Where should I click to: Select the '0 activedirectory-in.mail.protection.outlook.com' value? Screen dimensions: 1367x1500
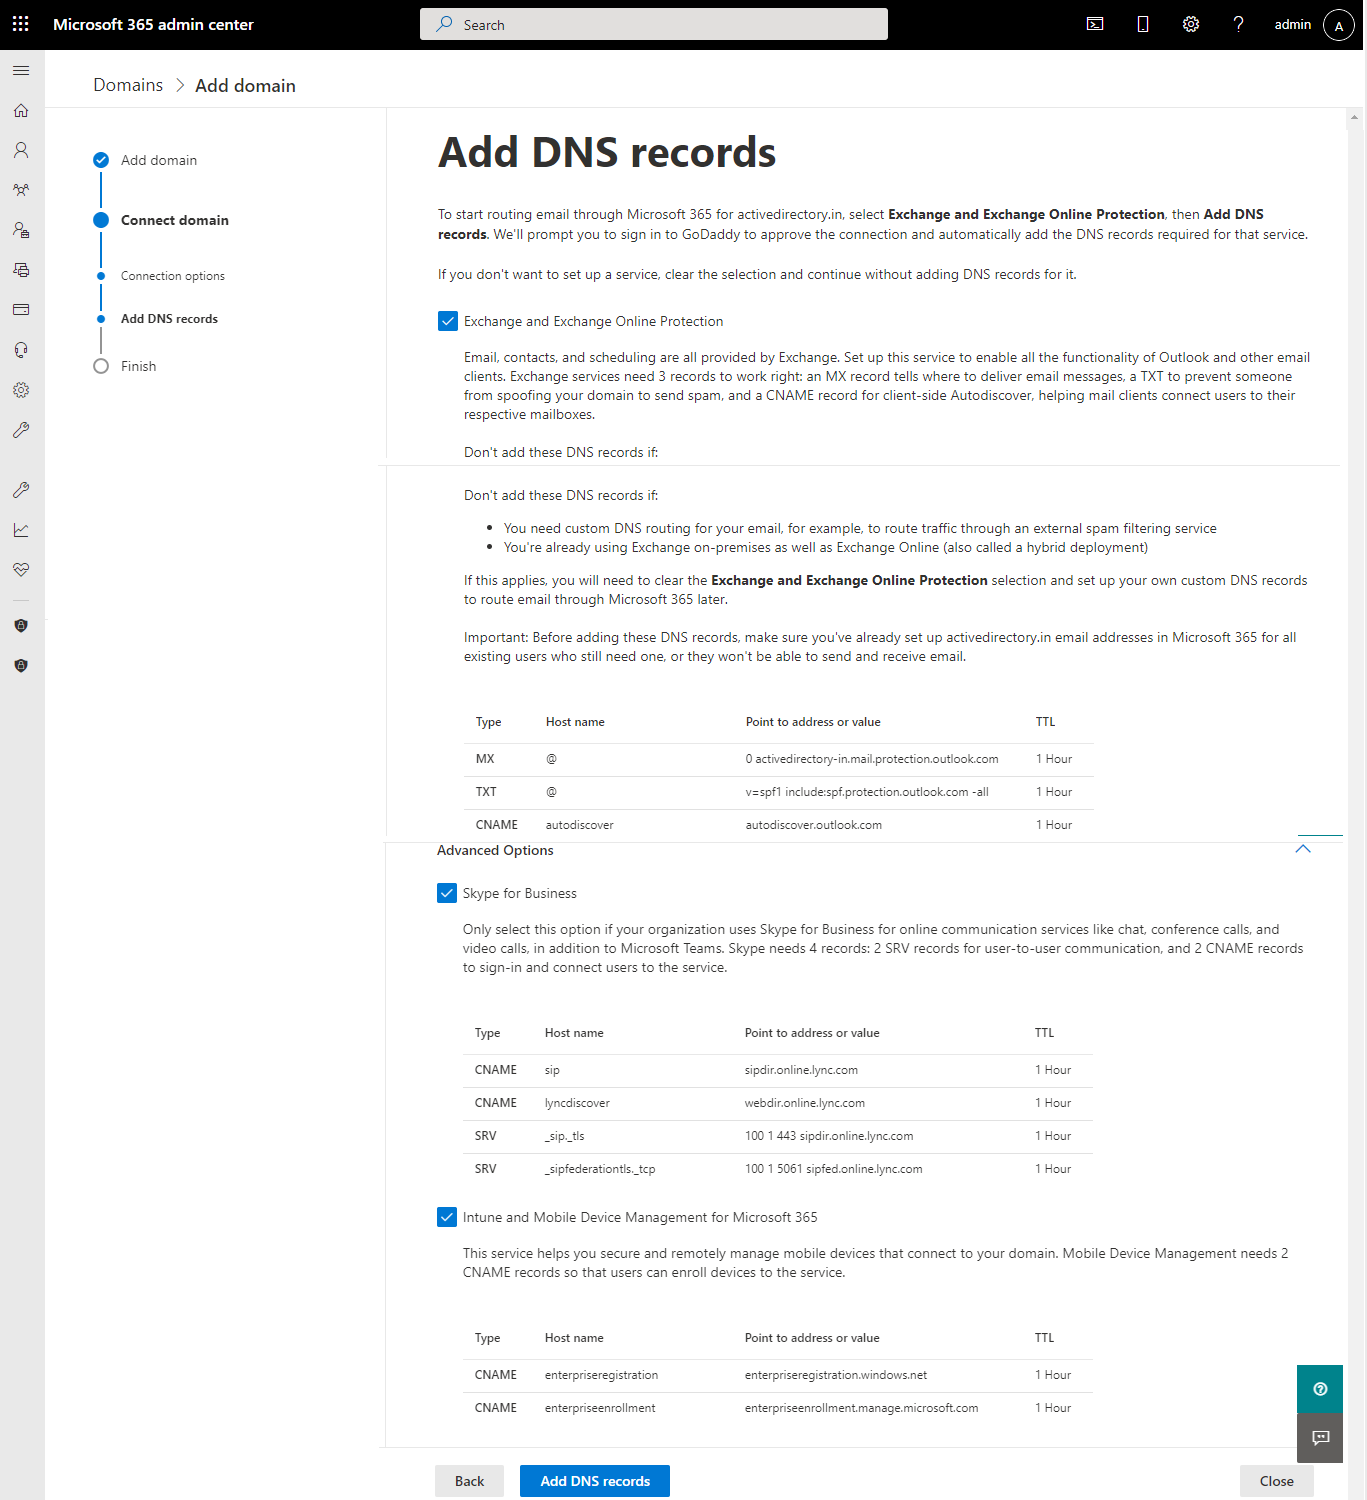(871, 759)
